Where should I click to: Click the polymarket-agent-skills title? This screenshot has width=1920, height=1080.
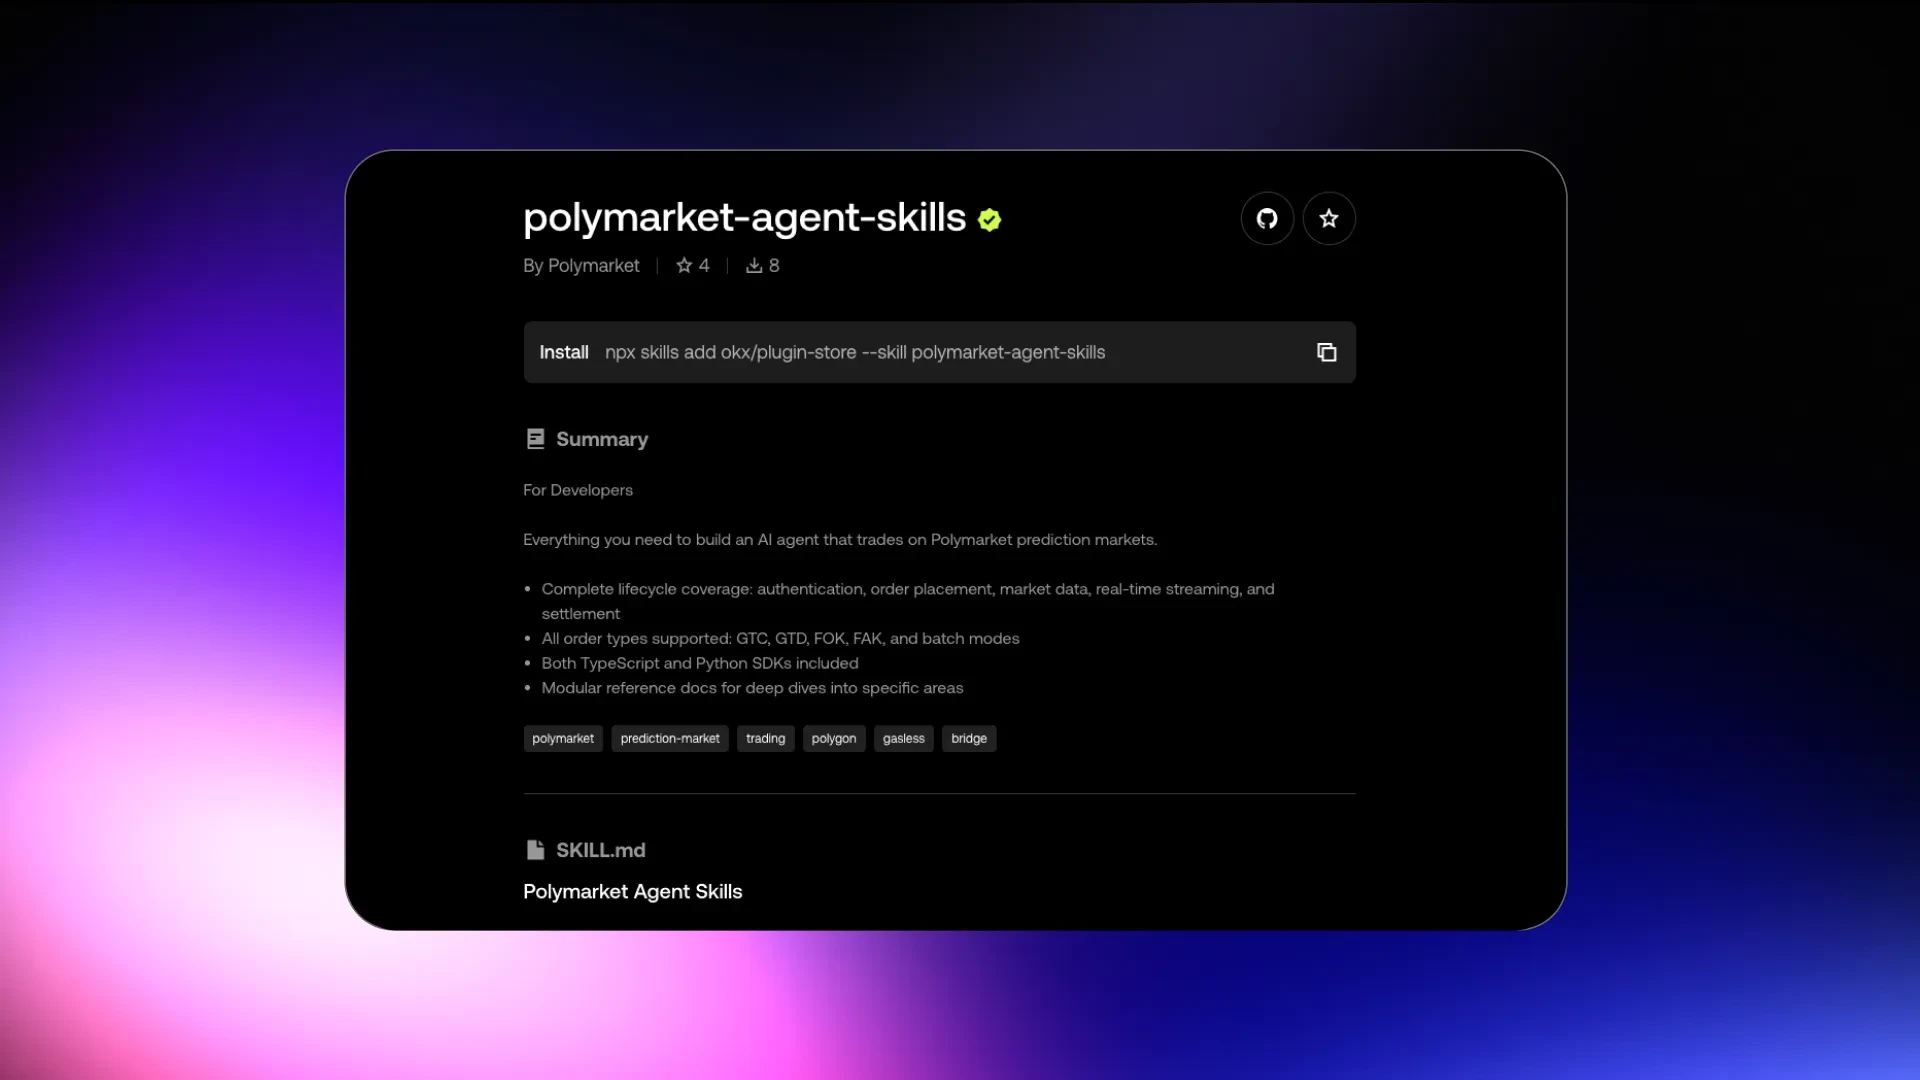743,218
